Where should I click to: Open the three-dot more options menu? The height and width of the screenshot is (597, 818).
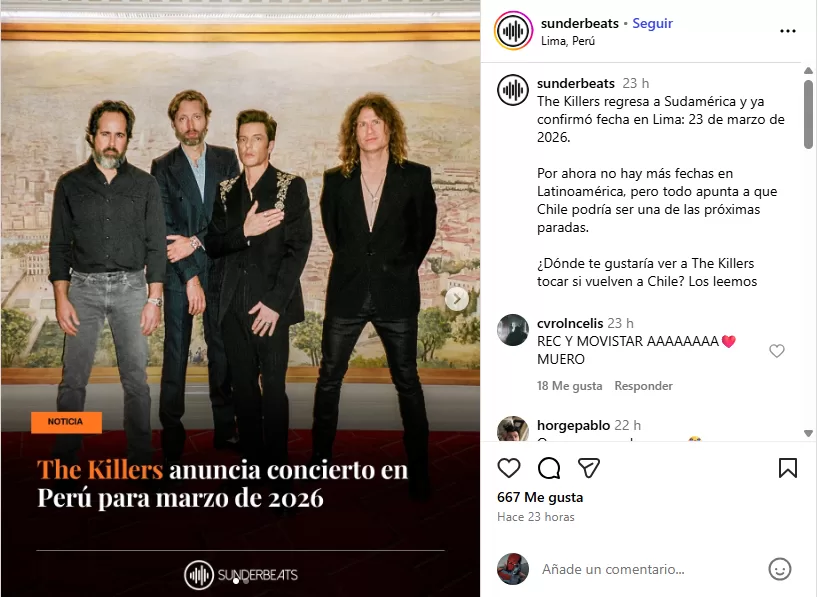788,31
